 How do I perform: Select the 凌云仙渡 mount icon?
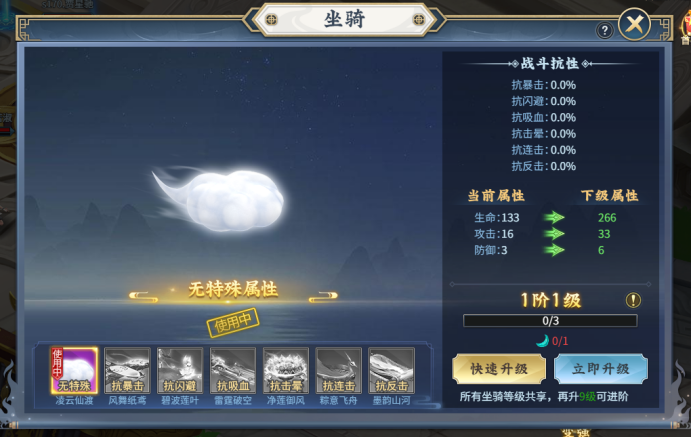click(x=74, y=370)
